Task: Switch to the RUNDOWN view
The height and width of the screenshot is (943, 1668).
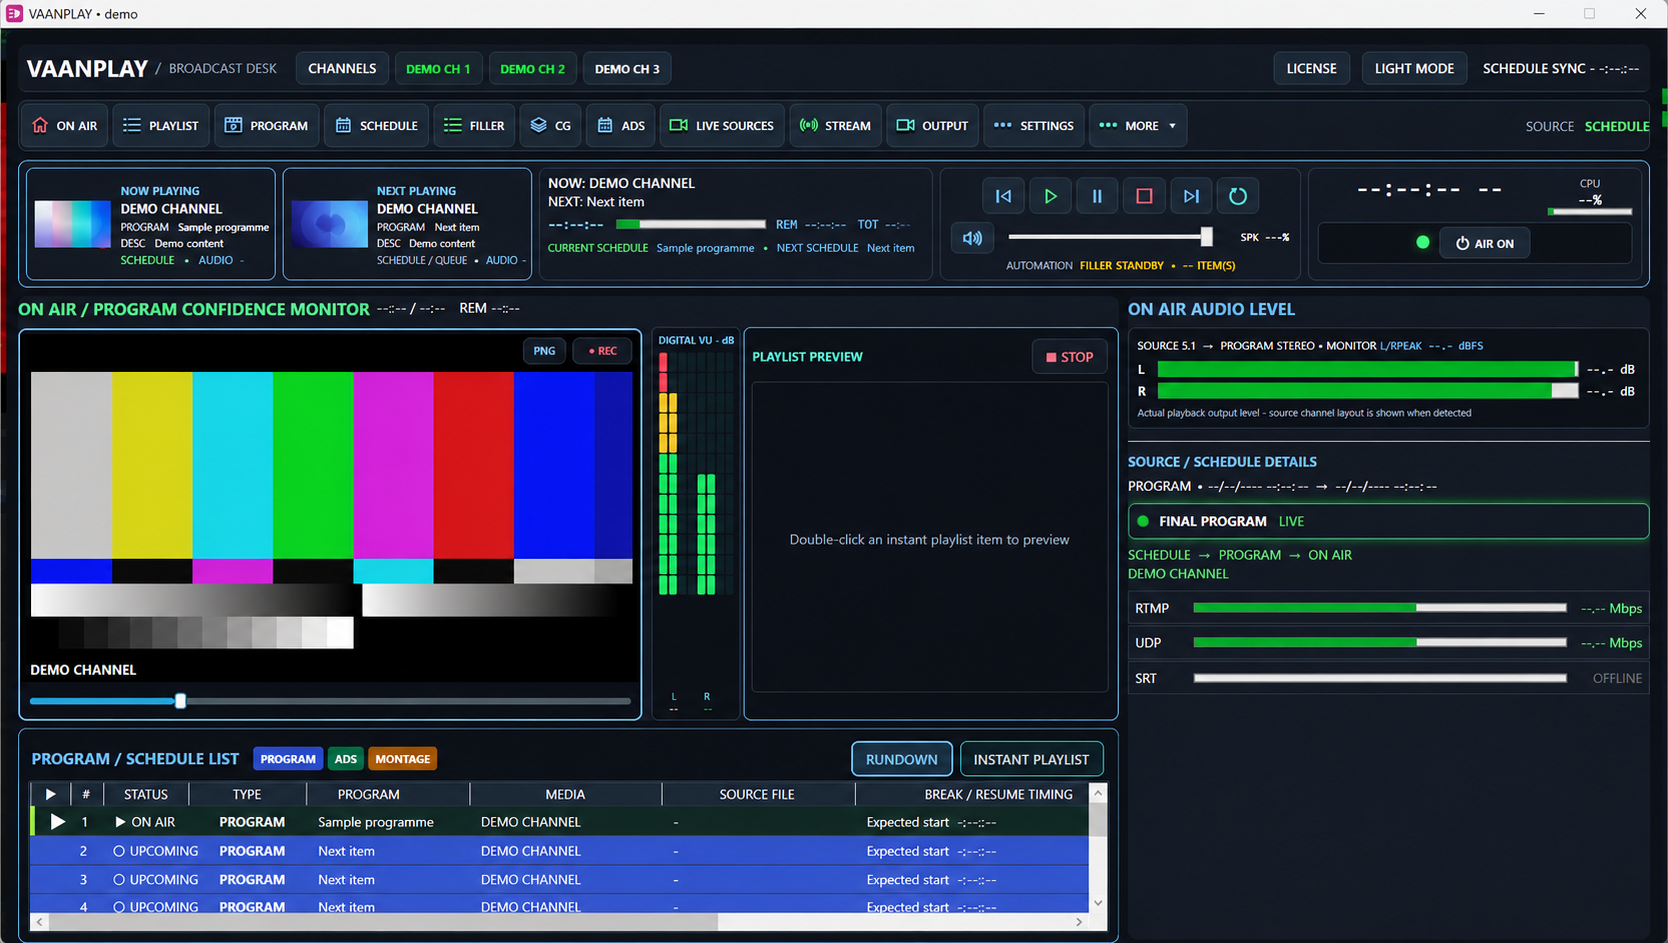Action: pos(902,759)
